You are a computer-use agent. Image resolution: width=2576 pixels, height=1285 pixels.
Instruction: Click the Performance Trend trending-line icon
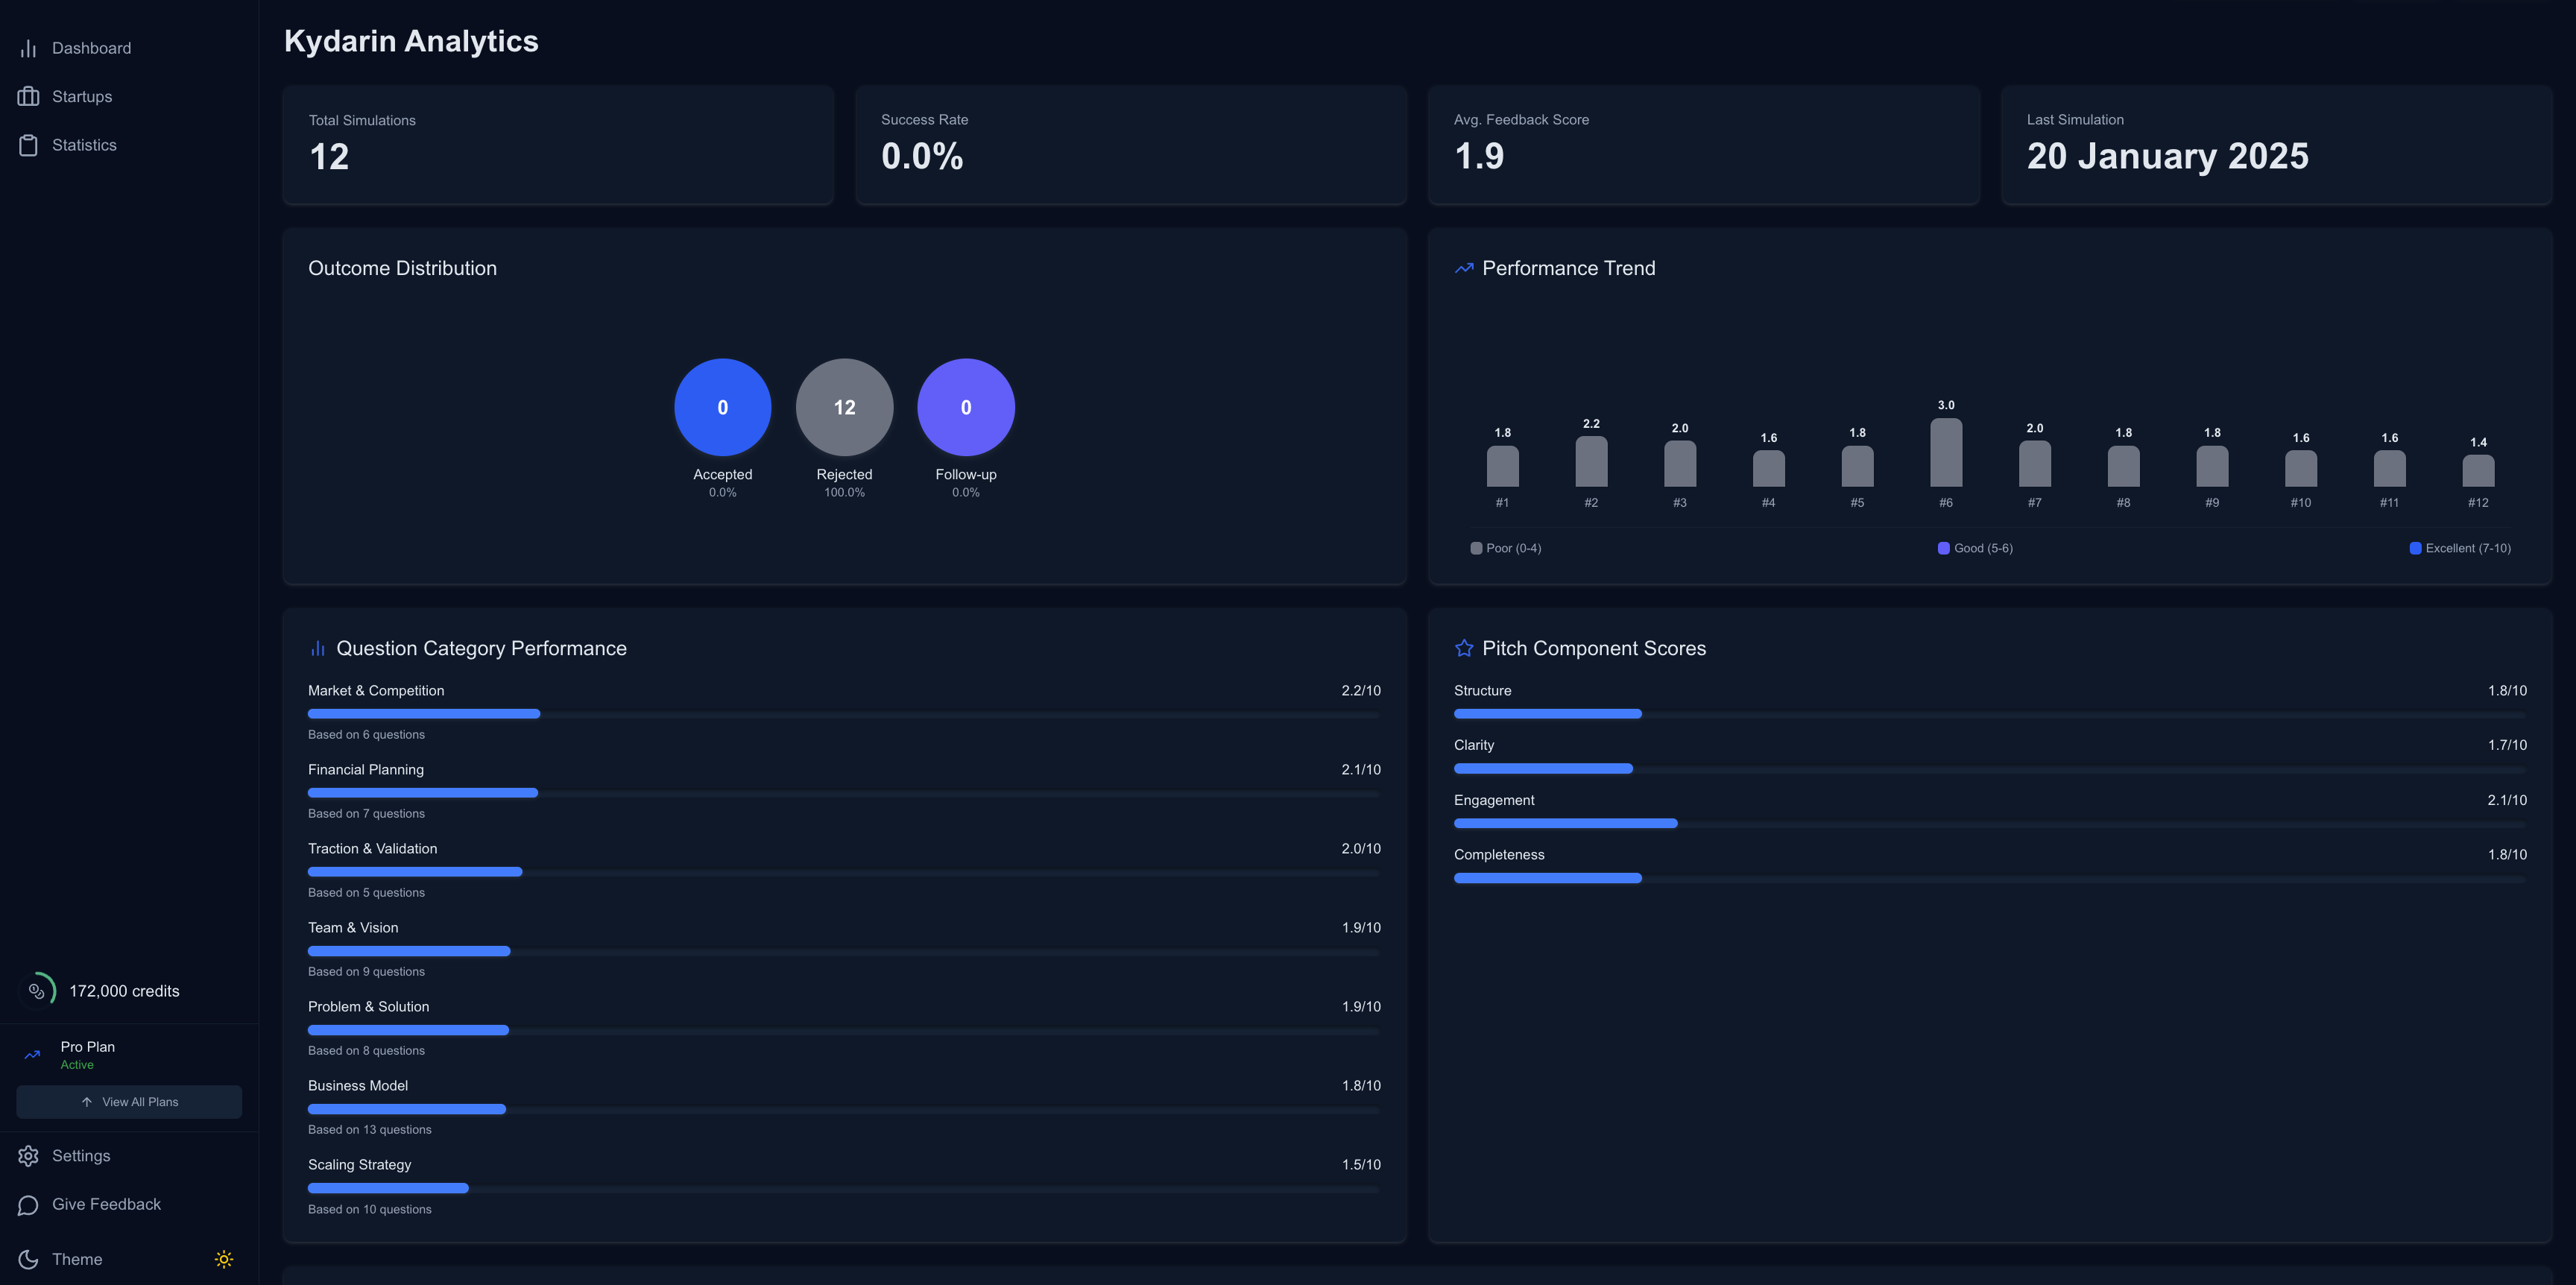1463,268
